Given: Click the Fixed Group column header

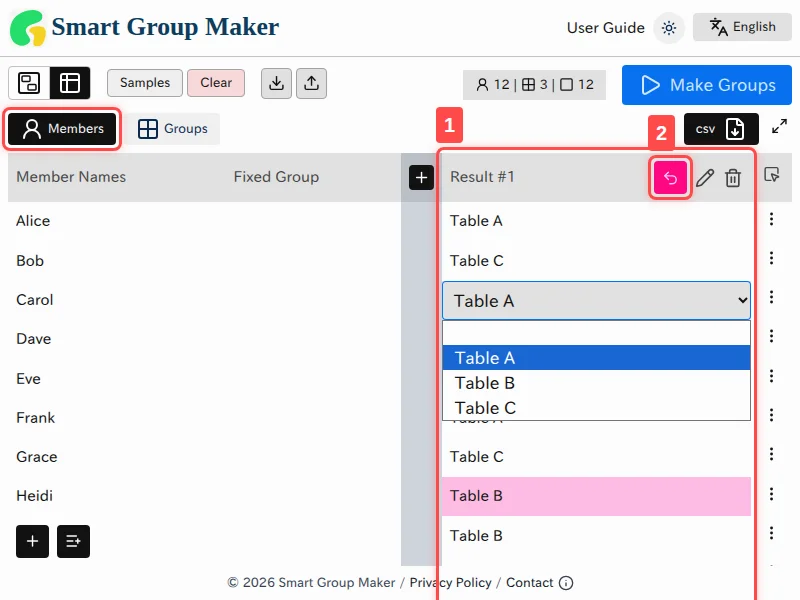Looking at the screenshot, I should tap(276, 177).
